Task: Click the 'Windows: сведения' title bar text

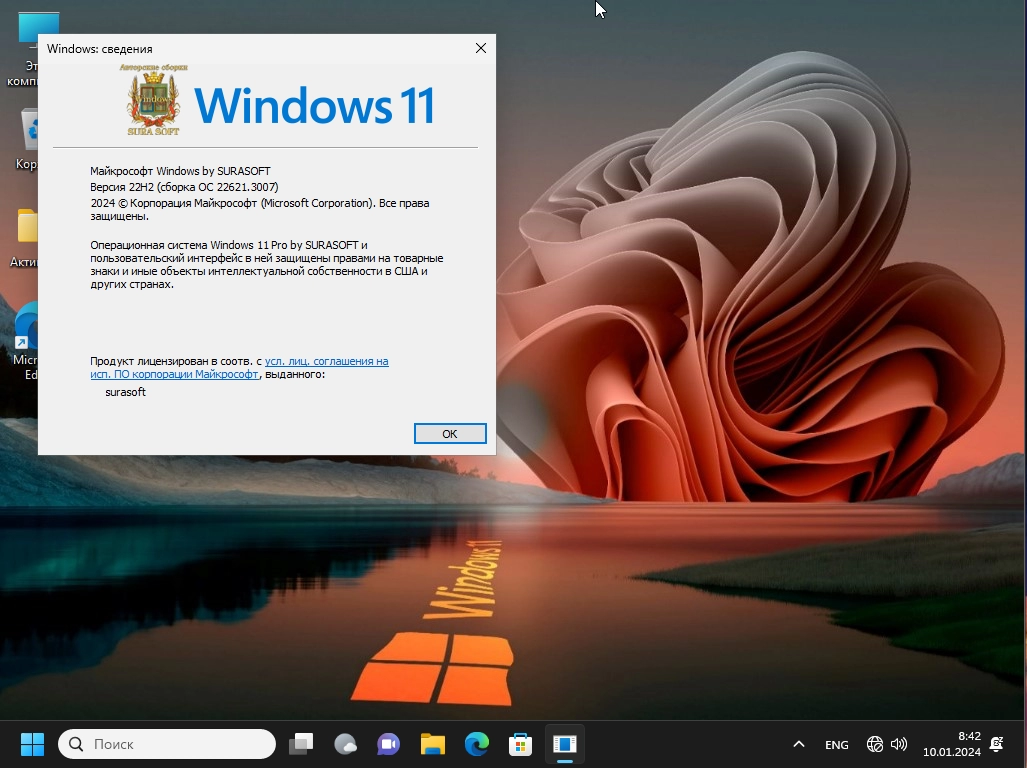Action: click(x=100, y=48)
